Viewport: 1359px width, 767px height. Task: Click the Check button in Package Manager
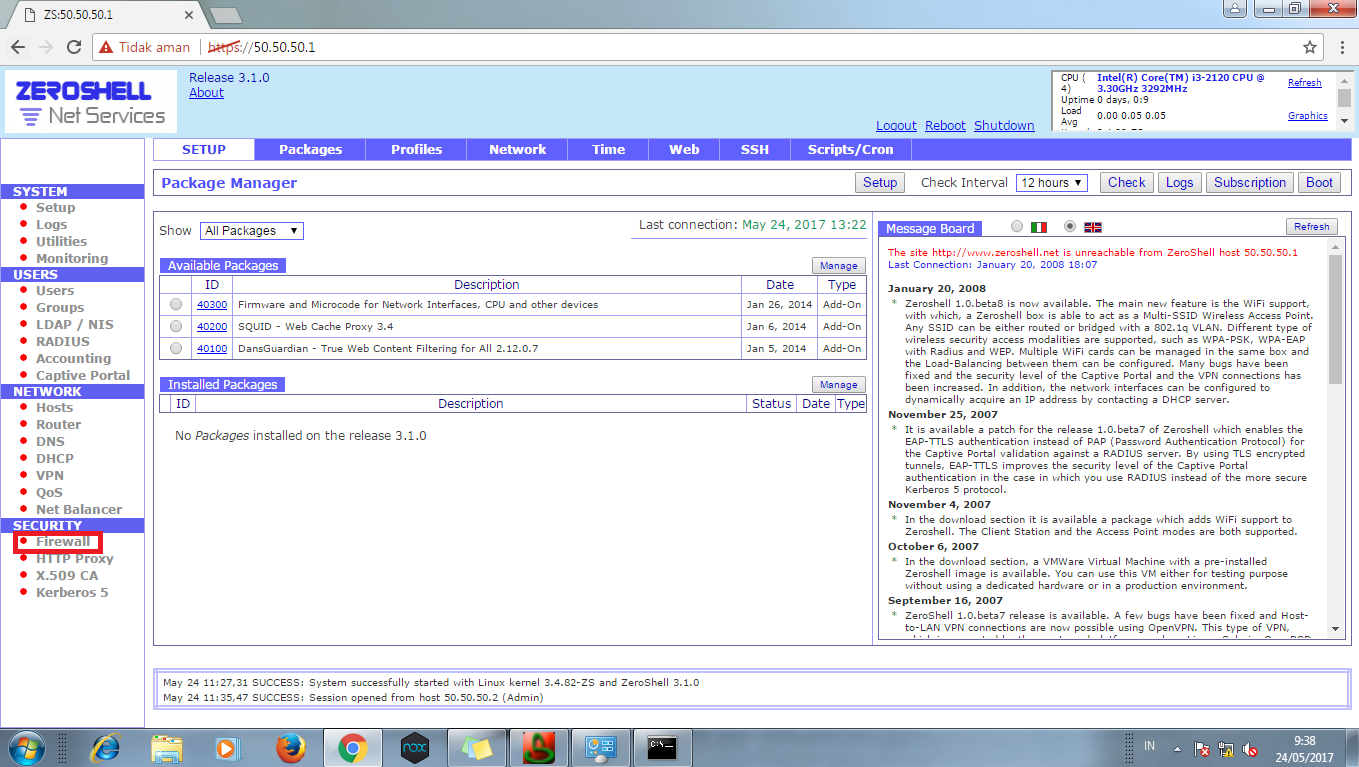[x=1126, y=183]
